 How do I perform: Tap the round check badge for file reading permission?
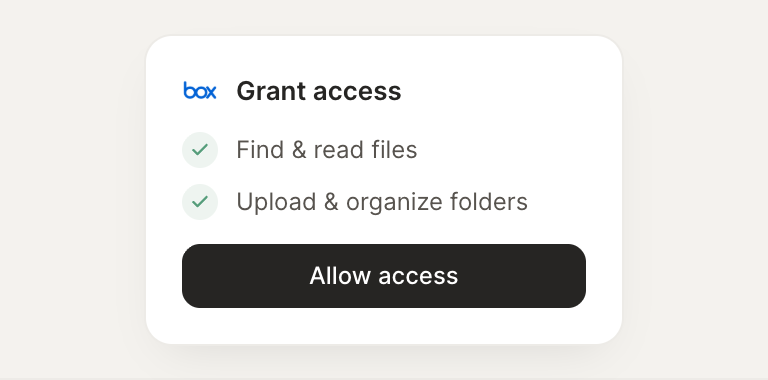coord(200,150)
